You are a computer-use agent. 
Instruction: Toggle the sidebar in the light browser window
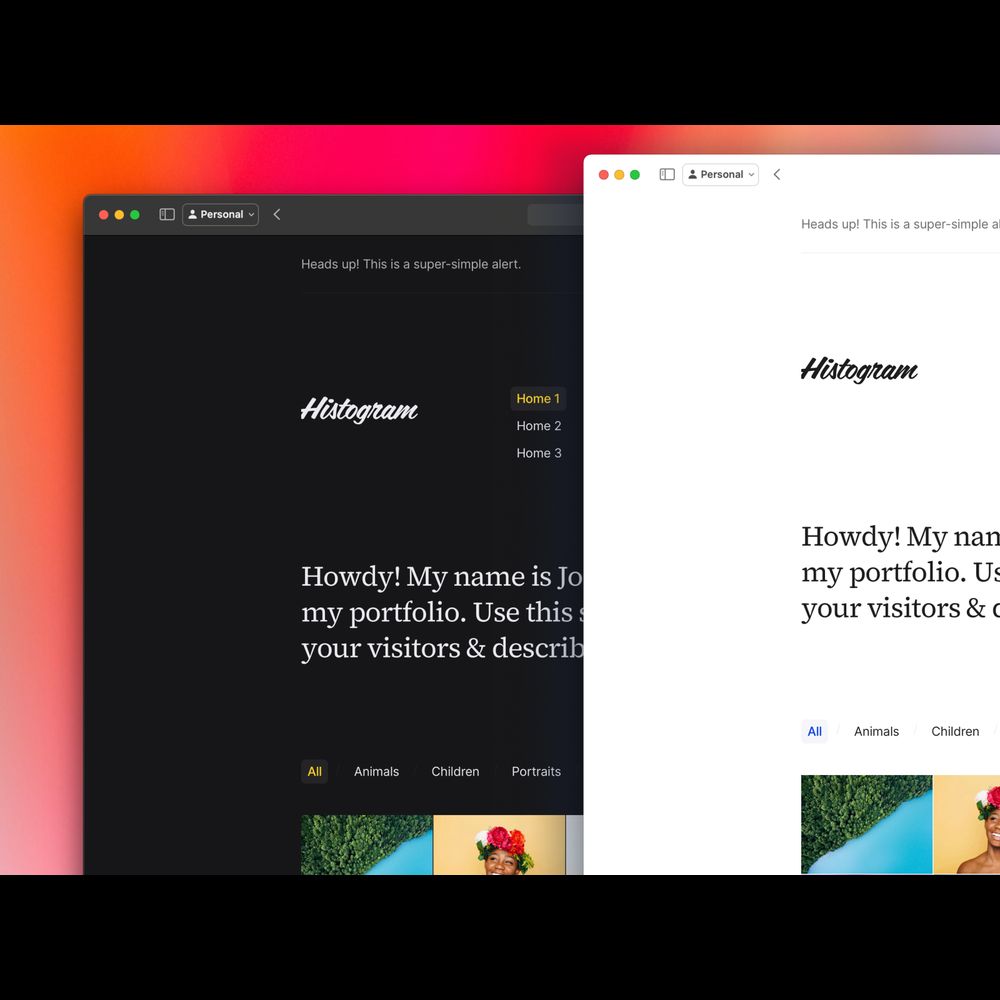tap(667, 174)
